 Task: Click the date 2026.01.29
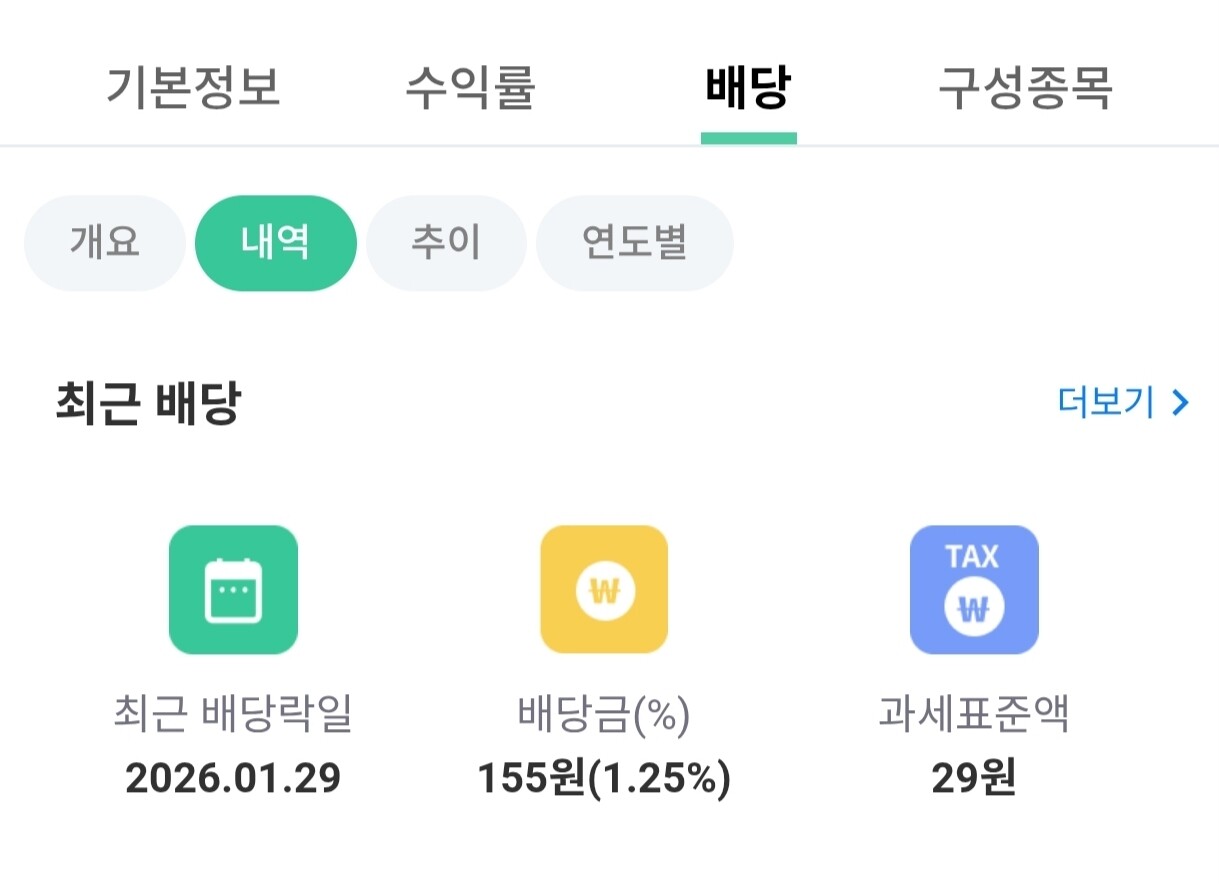[x=233, y=778]
